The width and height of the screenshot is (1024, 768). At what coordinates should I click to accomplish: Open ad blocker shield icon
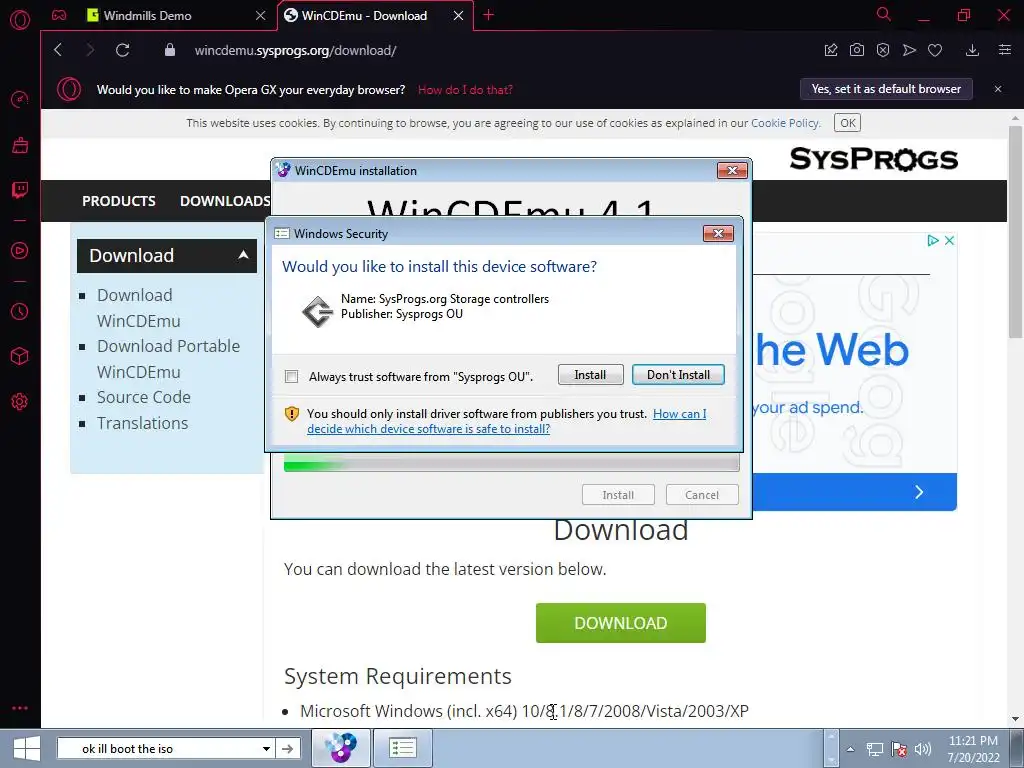(x=883, y=50)
